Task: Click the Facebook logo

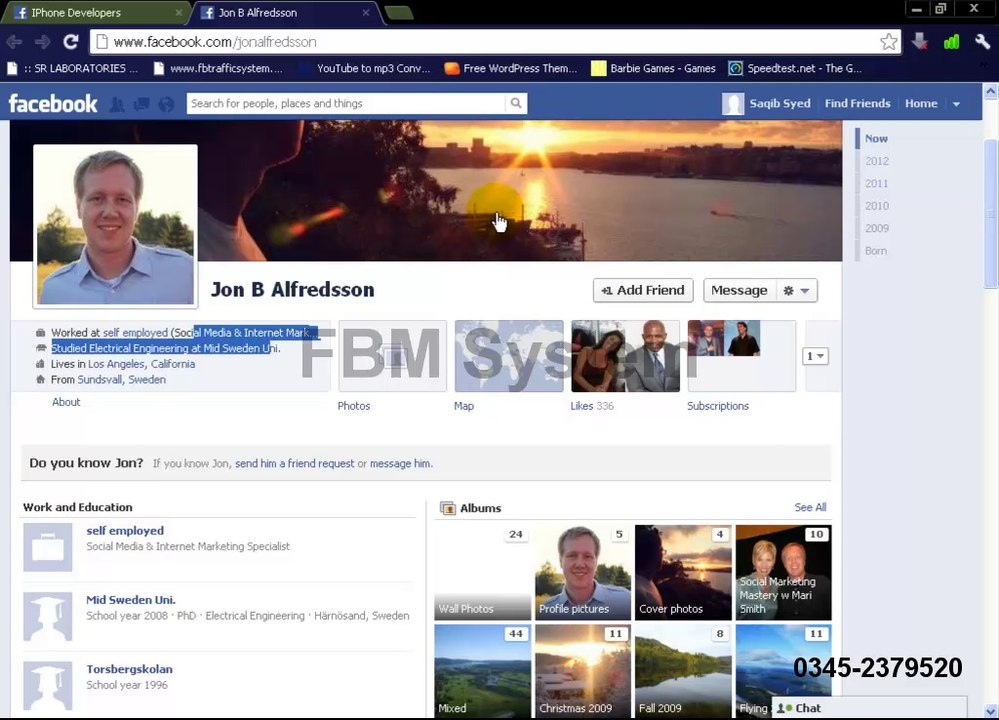Action: [x=53, y=103]
